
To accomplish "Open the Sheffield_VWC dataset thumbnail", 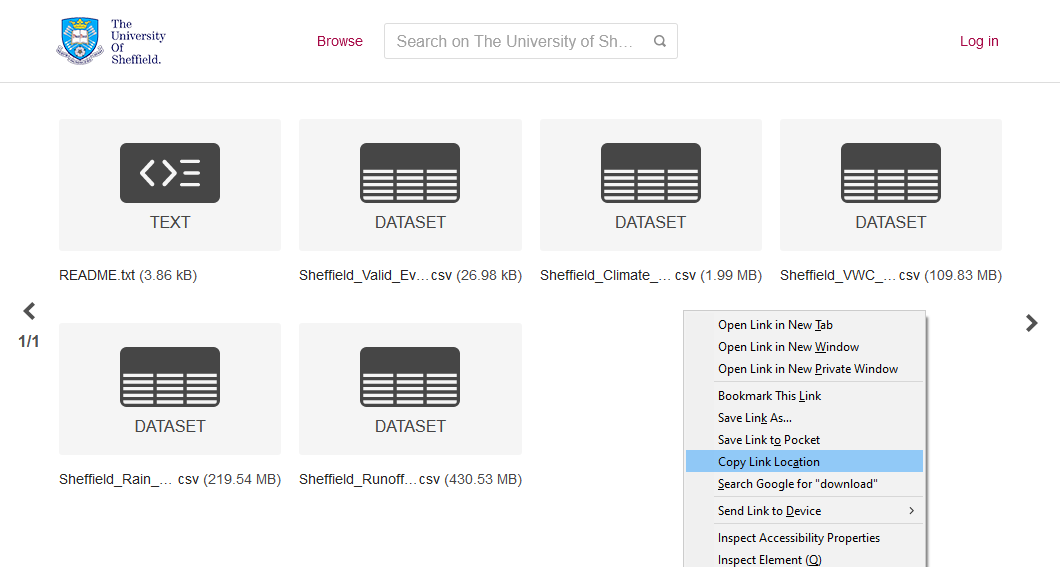I will 890,185.
